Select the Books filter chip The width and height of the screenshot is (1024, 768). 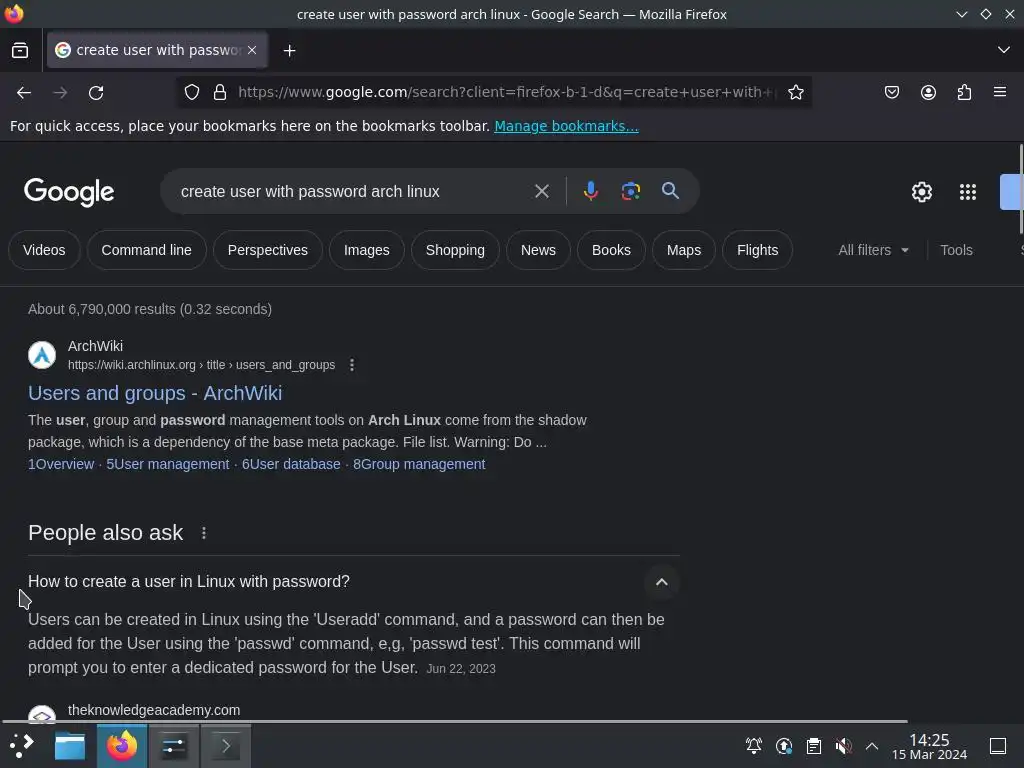(x=611, y=250)
